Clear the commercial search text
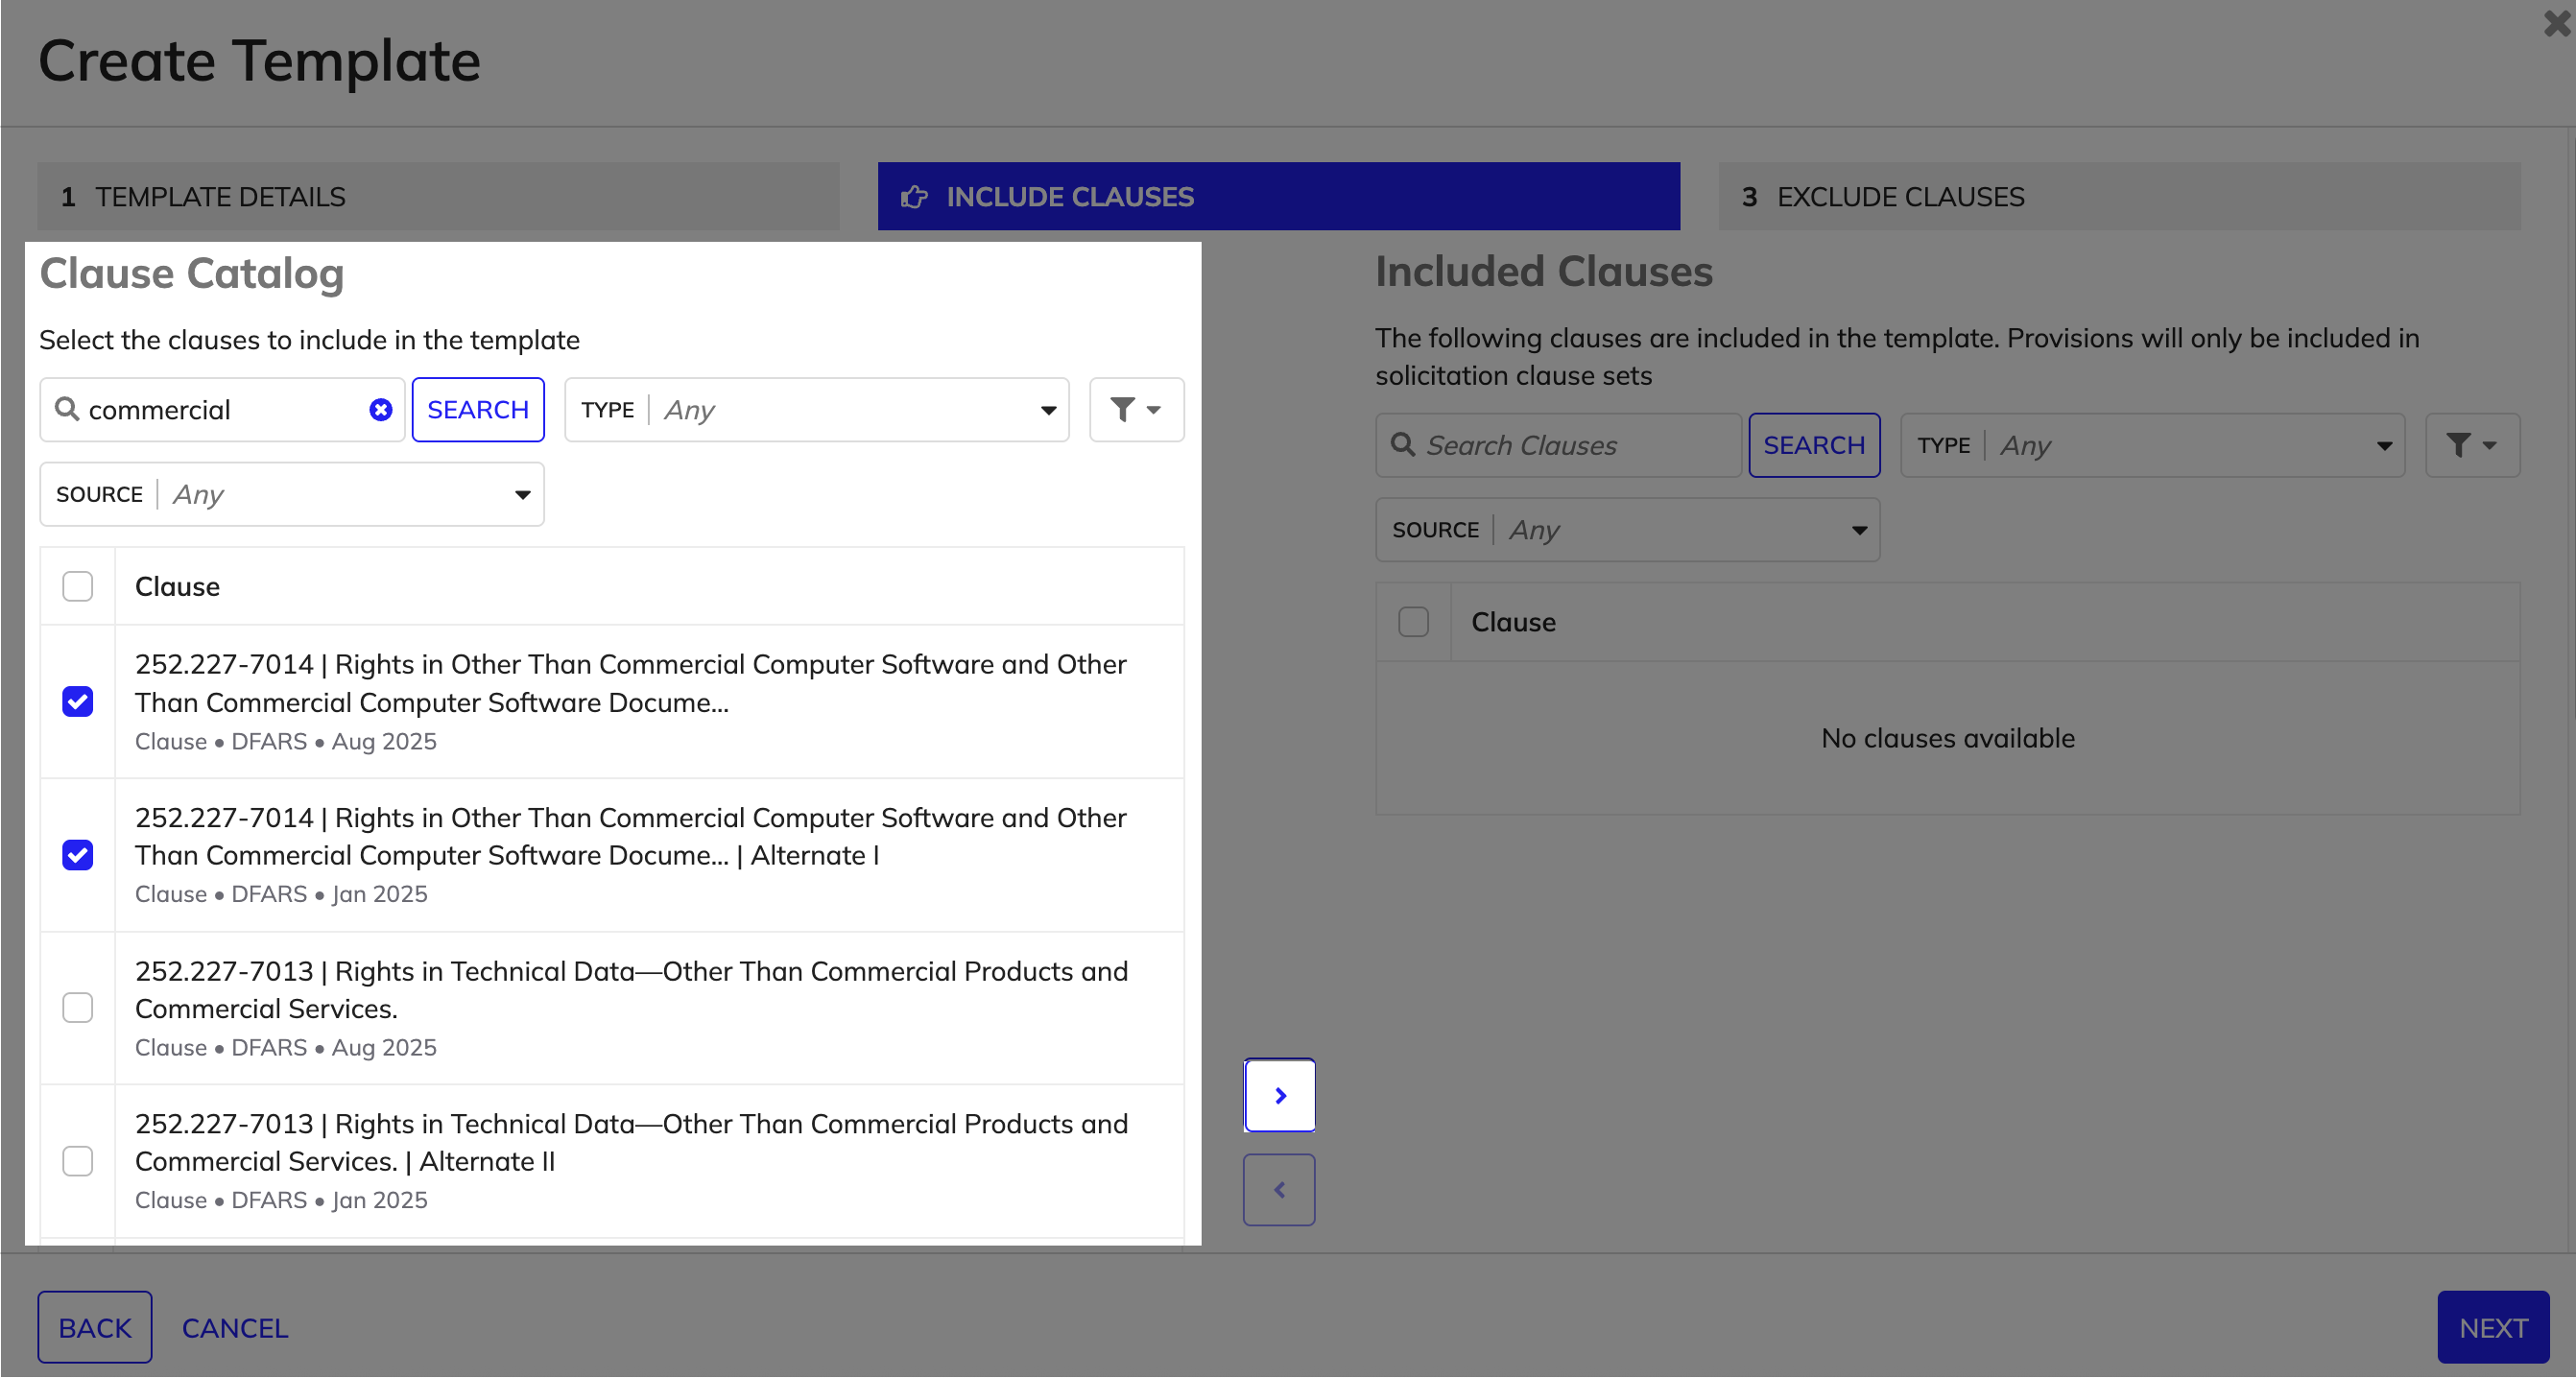 point(380,410)
